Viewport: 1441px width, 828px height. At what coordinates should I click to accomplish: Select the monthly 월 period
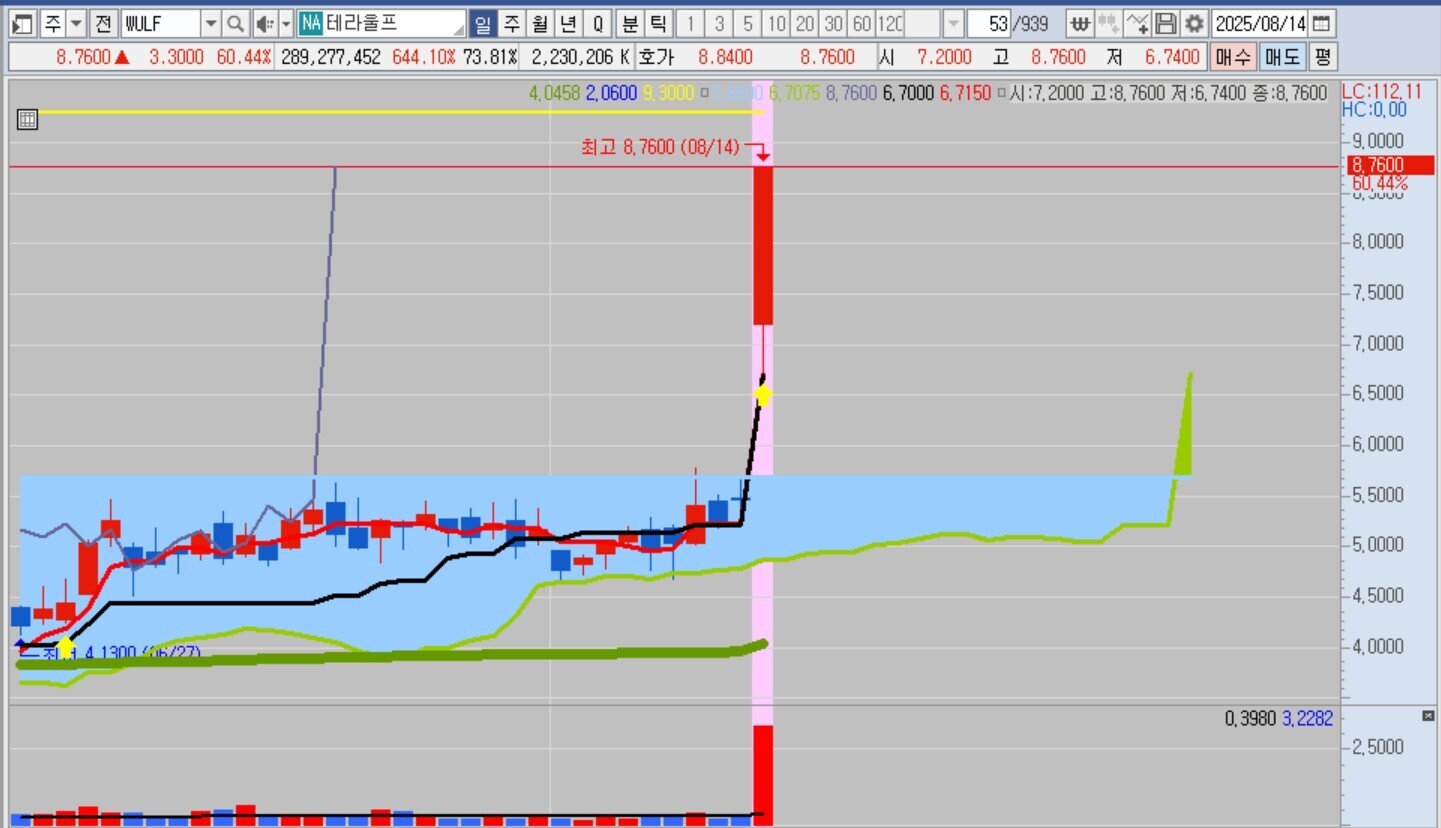click(540, 23)
